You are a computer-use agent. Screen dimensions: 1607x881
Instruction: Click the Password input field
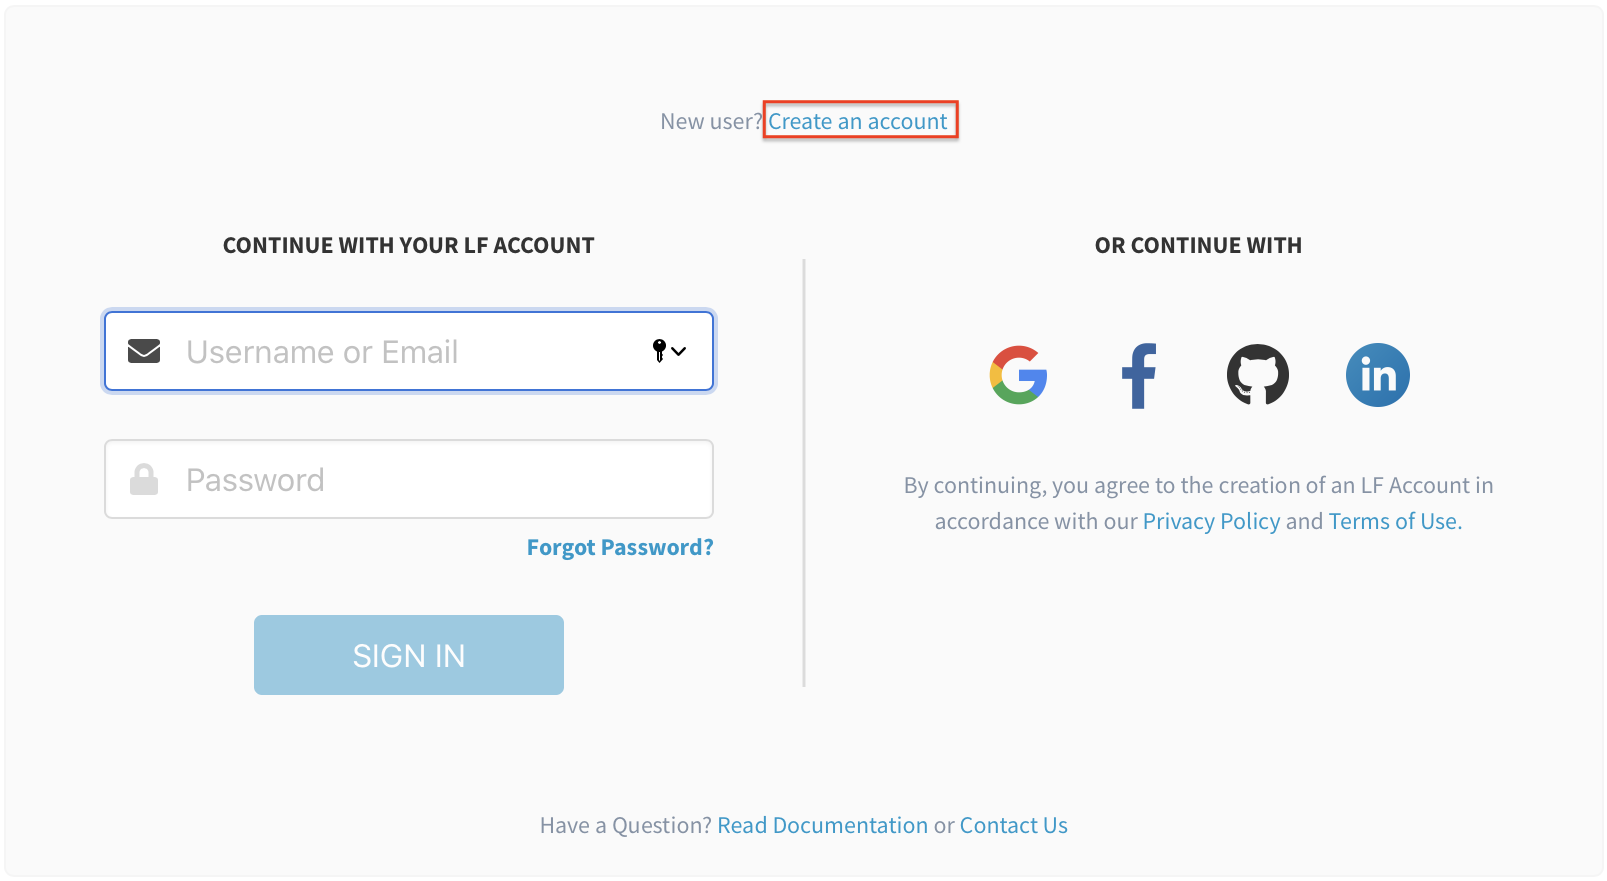[400, 479]
